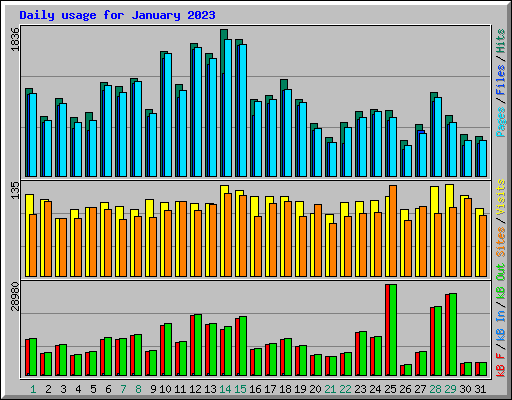The image size is (512, 400).
Task: Select weekend day label 15
Action: (240, 389)
